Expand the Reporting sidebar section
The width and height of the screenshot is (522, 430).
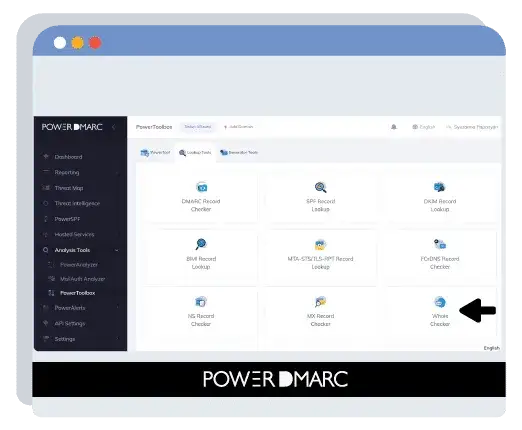(x=117, y=172)
